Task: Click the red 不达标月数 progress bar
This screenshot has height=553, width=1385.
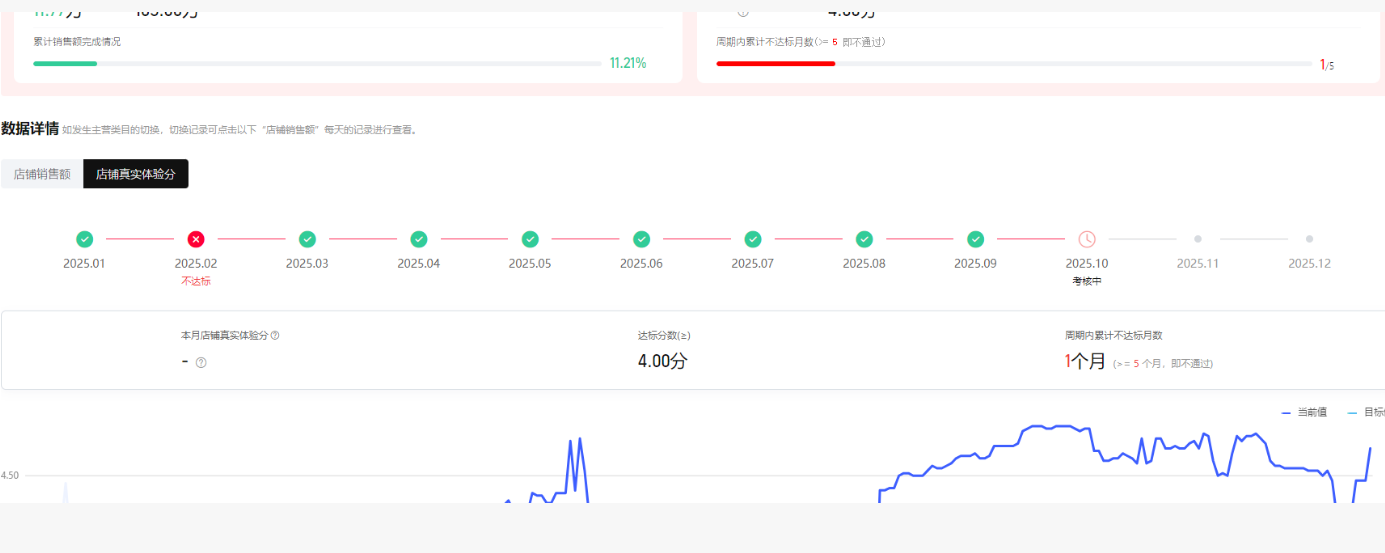Action: pos(775,63)
